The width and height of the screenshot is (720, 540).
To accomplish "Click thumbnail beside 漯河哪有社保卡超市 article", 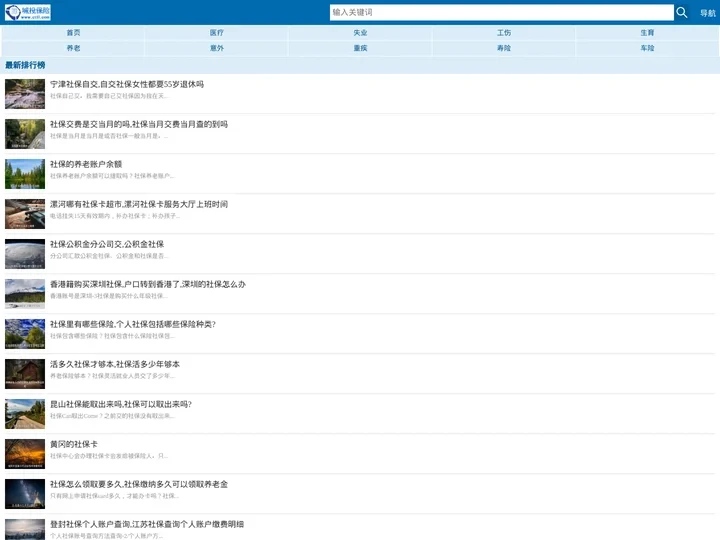I will click(25, 214).
